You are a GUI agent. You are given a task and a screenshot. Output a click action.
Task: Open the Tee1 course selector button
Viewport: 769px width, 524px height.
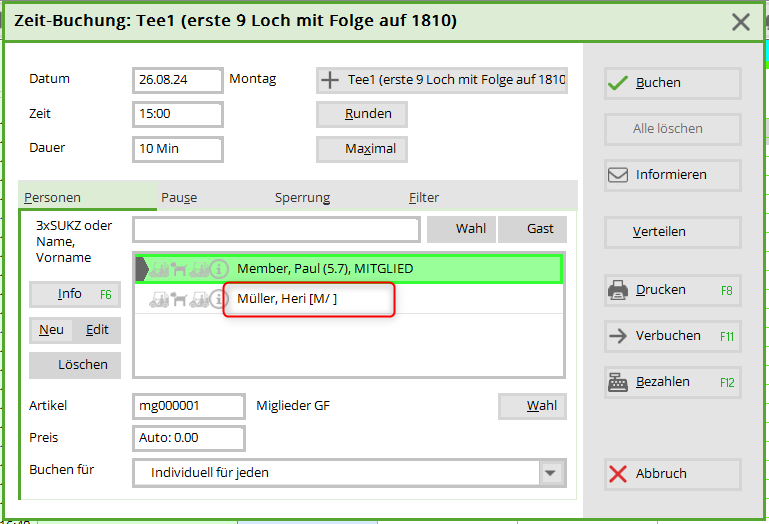click(x=442, y=80)
